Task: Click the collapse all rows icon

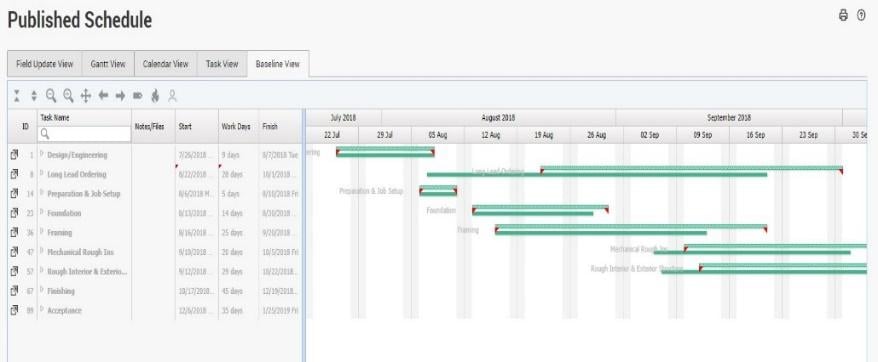Action: click(17, 96)
